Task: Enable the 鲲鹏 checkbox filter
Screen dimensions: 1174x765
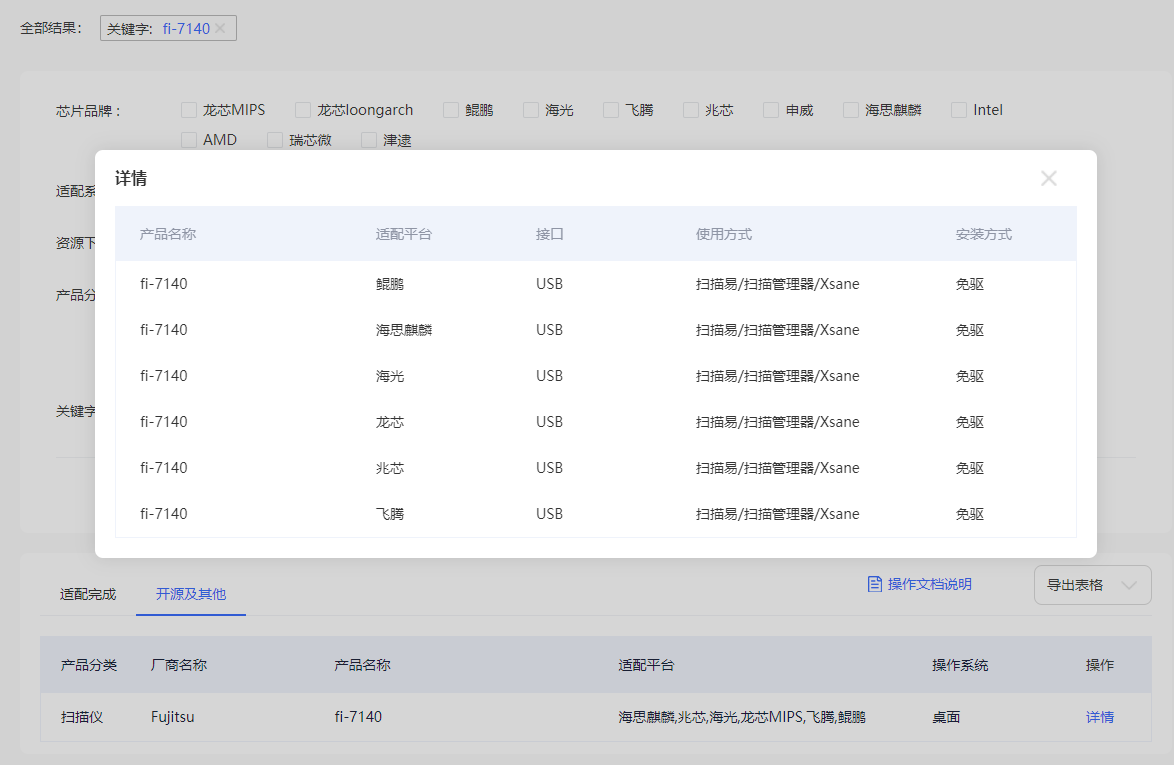Action: (x=451, y=110)
